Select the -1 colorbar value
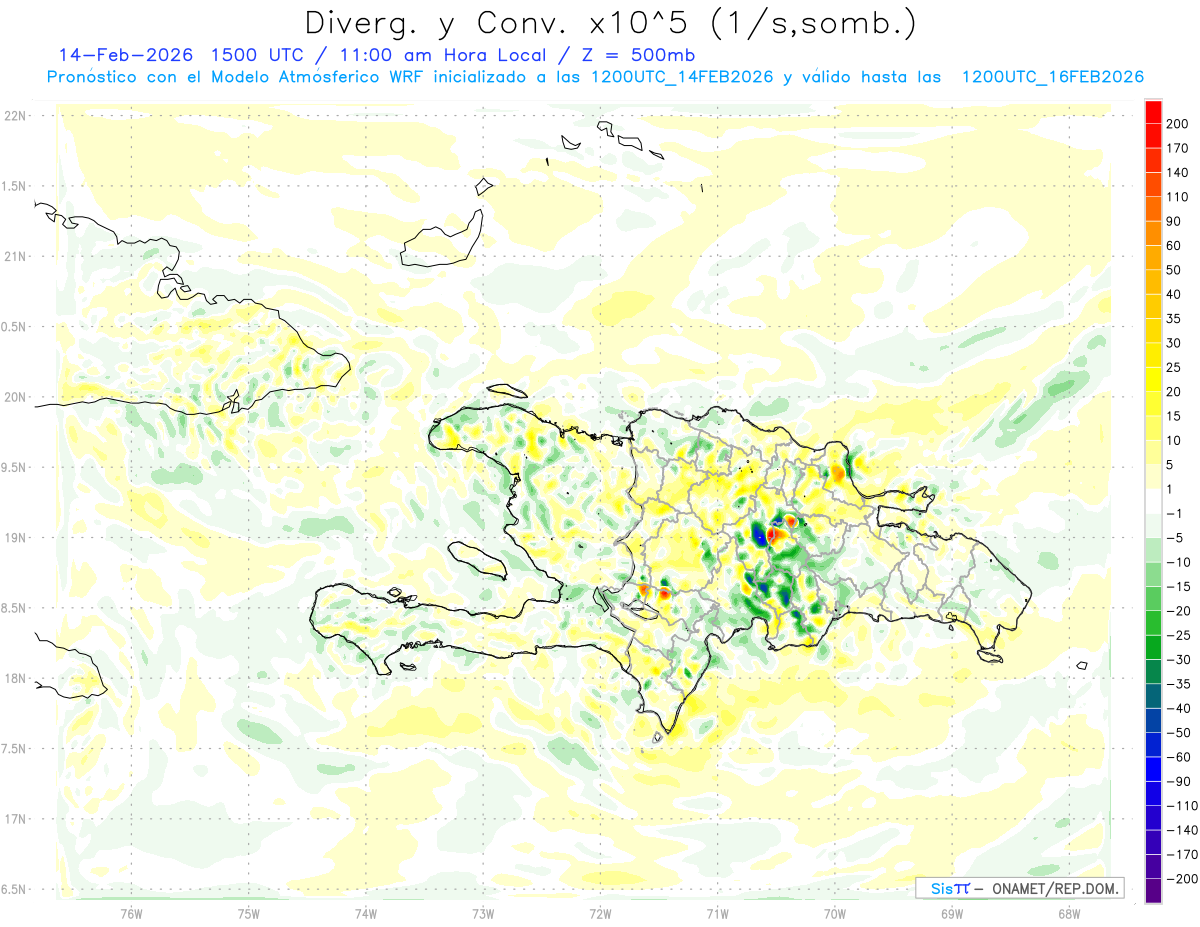The image size is (1200, 927). pos(1173,513)
